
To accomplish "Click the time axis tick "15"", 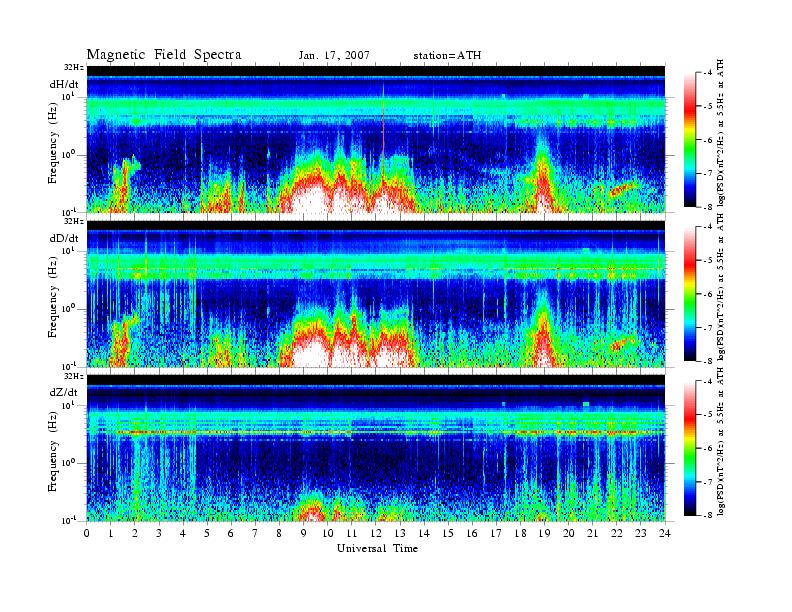I will click(x=448, y=533).
